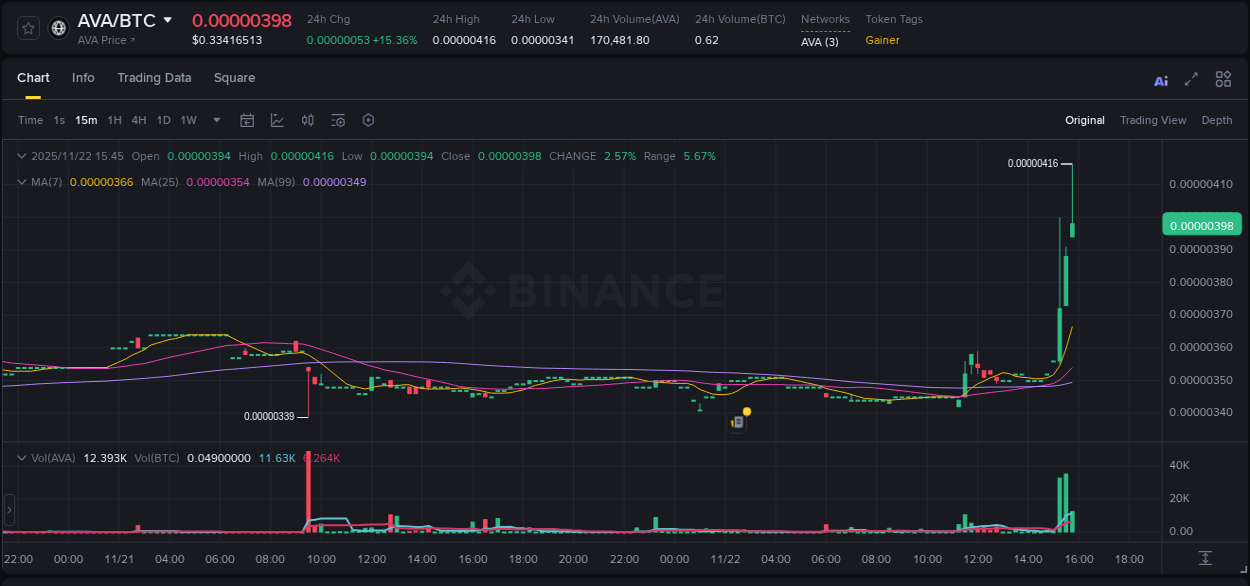1250x586 pixels.
Task: Hide the MA indicator lines via the chevron
Action: pos(21,182)
